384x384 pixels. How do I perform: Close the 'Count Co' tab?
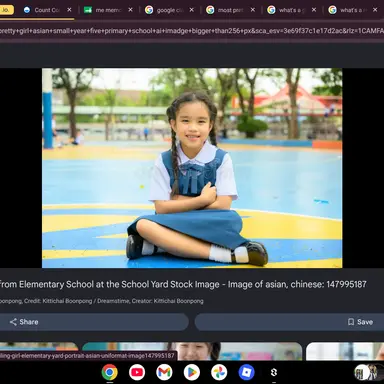pyautogui.click(x=69, y=10)
